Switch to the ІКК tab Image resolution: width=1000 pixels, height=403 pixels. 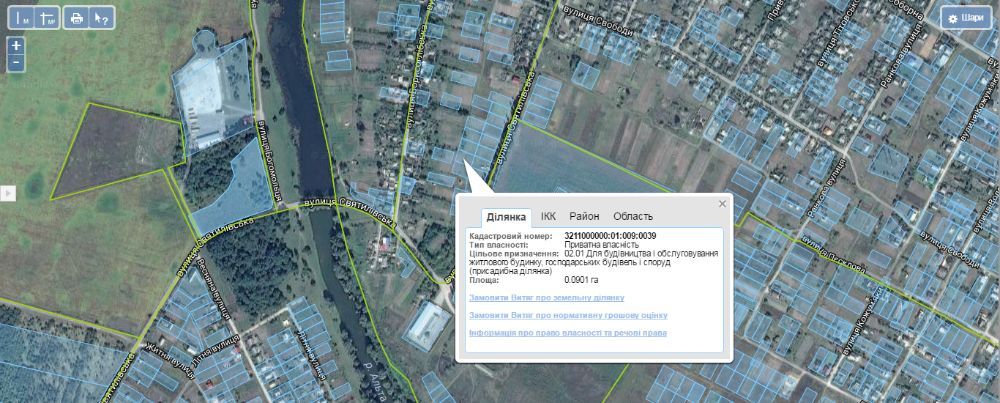[548, 216]
